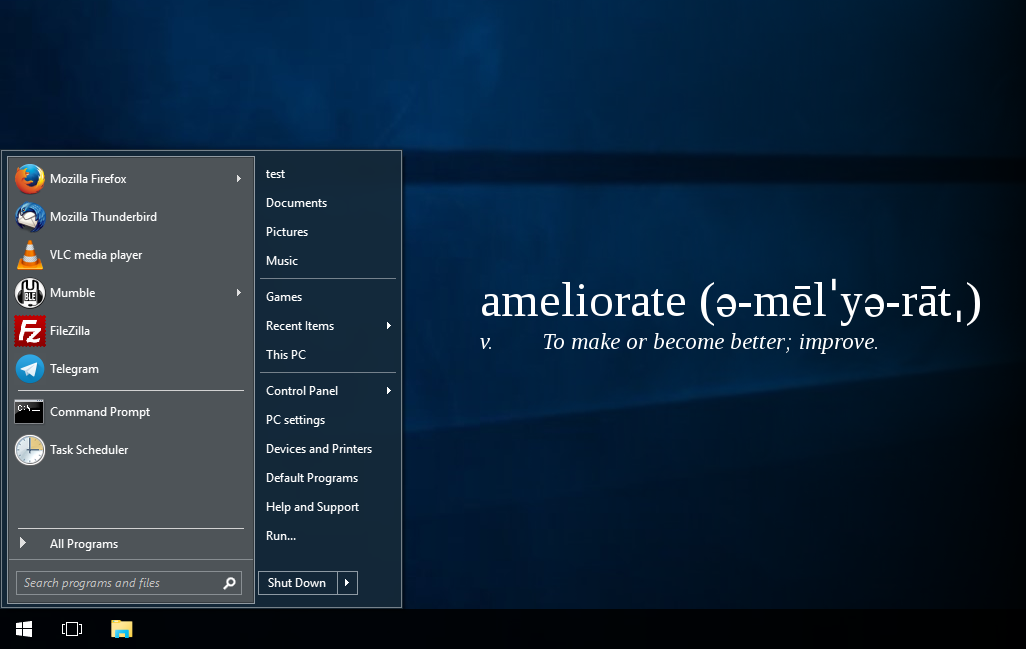Open Devices and Printers
1026x649 pixels.
tap(319, 449)
